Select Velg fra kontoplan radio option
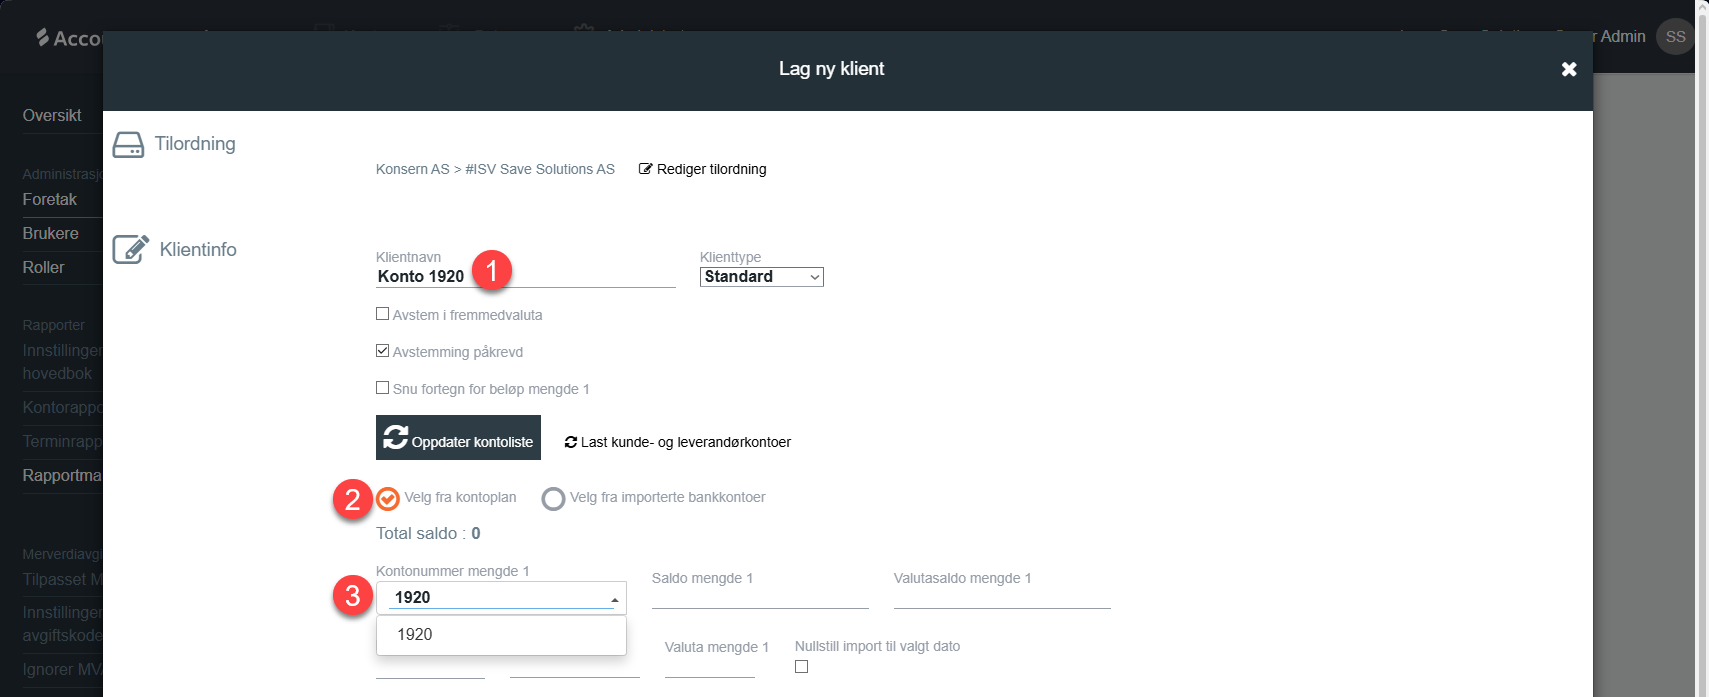This screenshot has width=1709, height=697. (x=388, y=498)
